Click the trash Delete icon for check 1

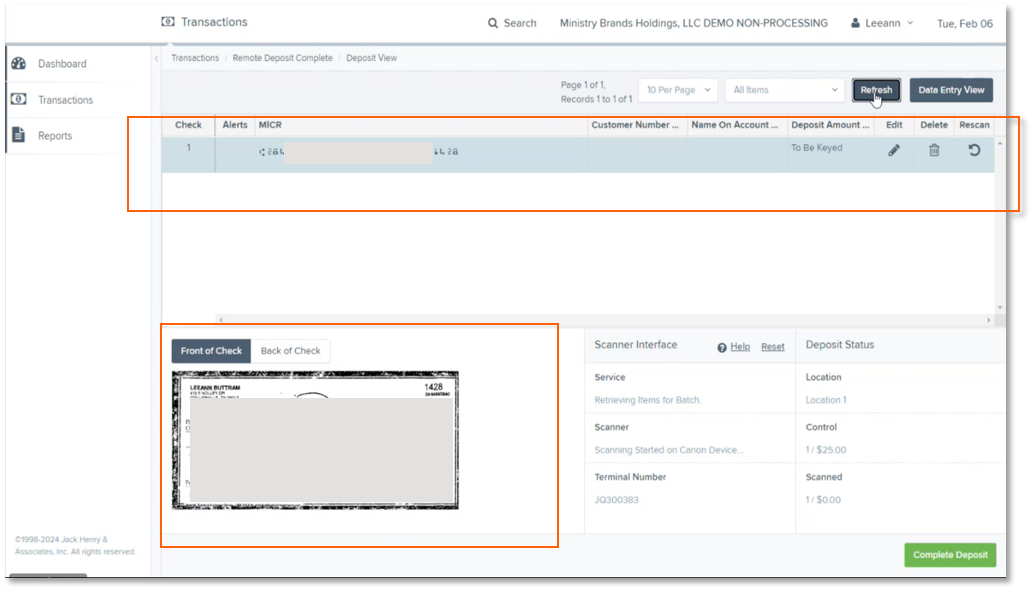[x=934, y=150]
